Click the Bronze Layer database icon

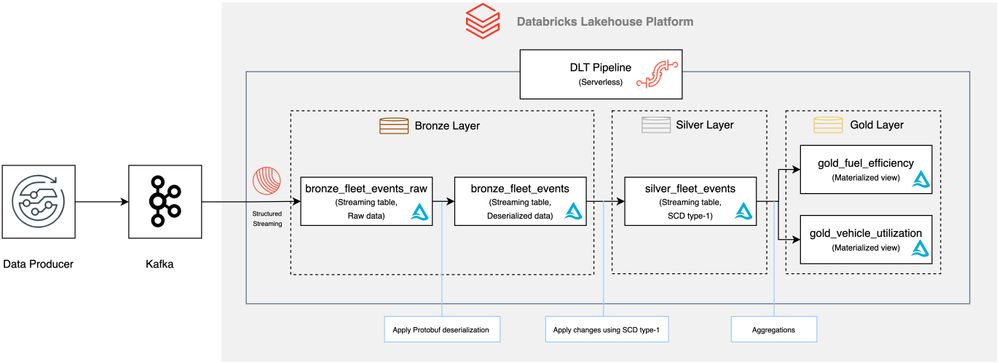(394, 125)
